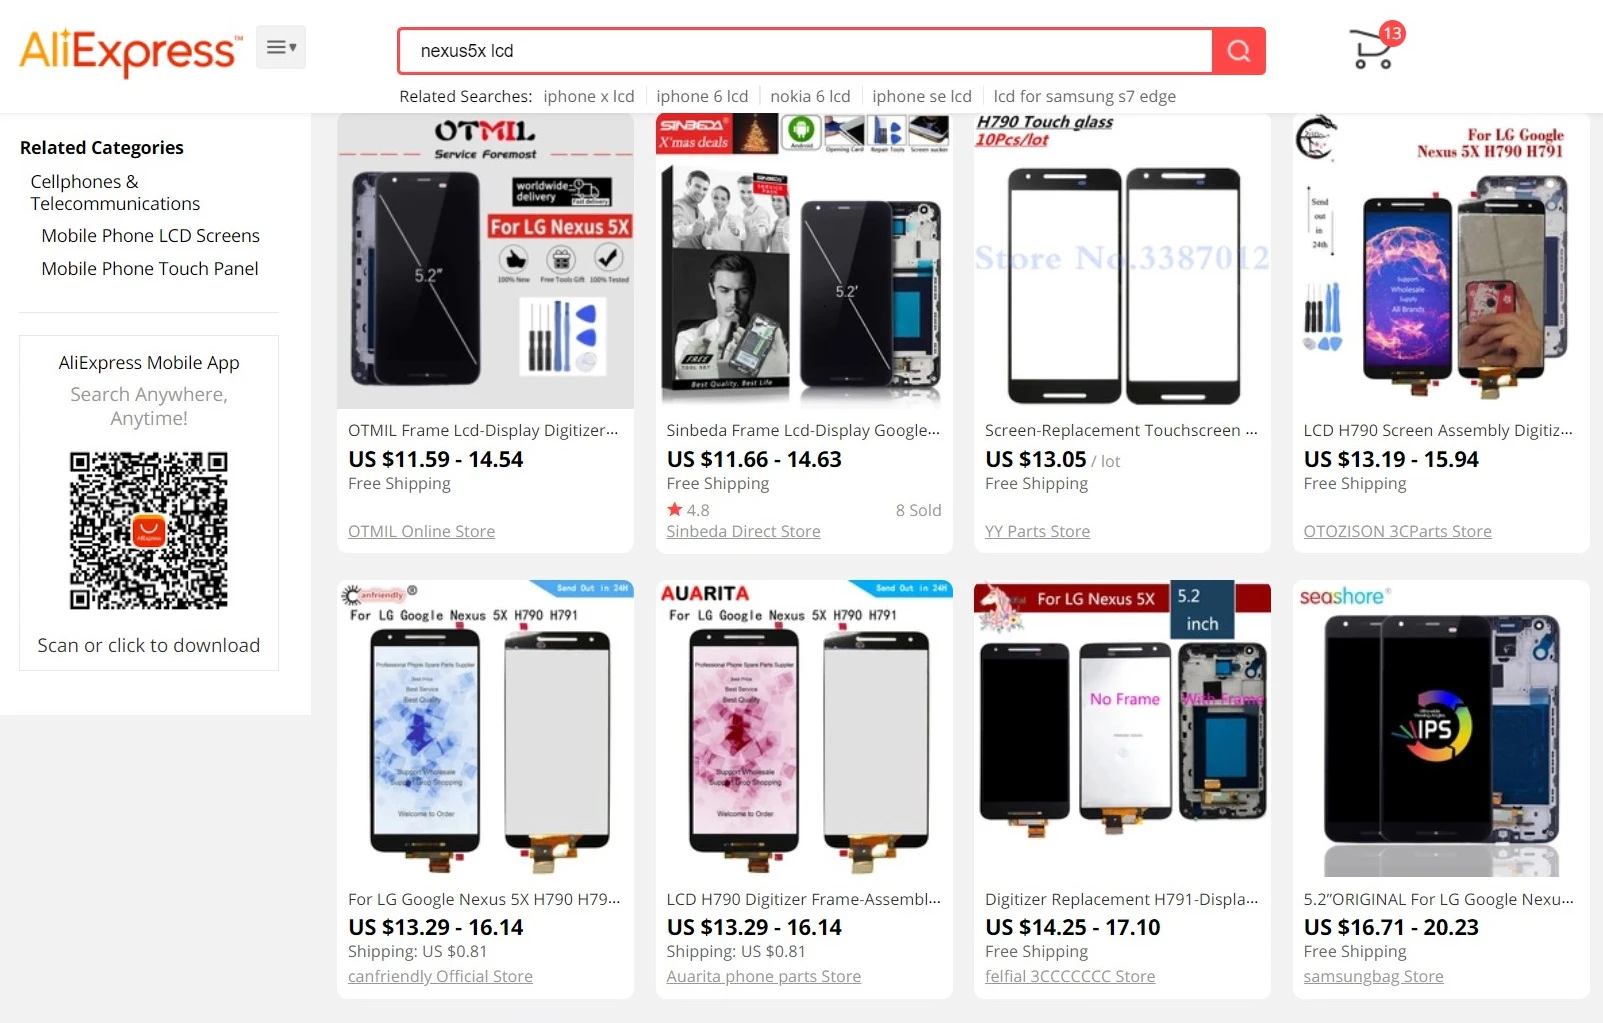Screen dimensions: 1603x1023
Task: Click the orange search magnifier button
Action: (x=1238, y=51)
